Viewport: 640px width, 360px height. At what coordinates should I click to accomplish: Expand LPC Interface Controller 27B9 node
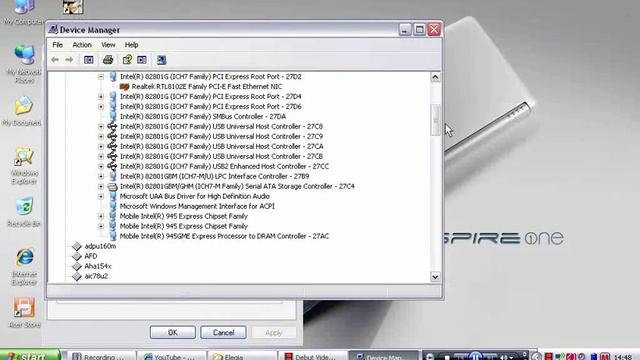[x=101, y=176]
